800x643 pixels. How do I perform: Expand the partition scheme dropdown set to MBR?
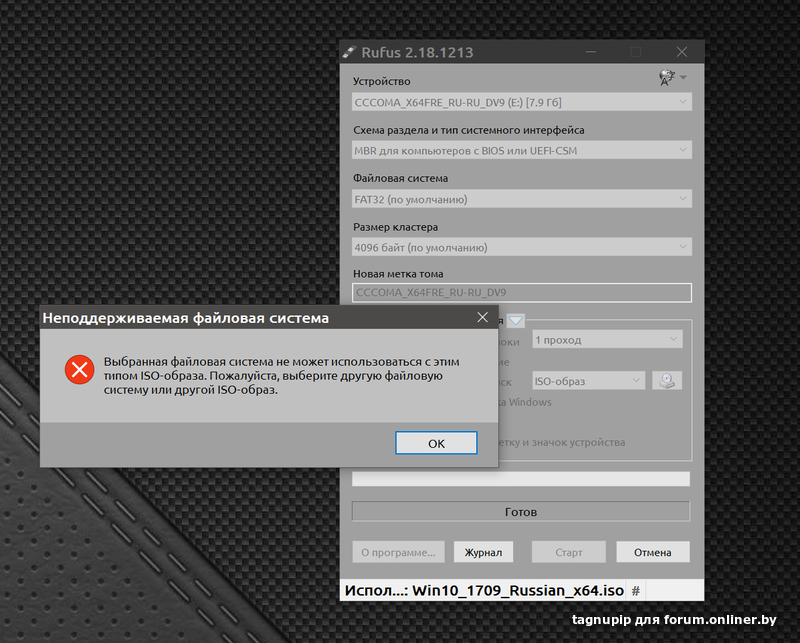click(521, 151)
